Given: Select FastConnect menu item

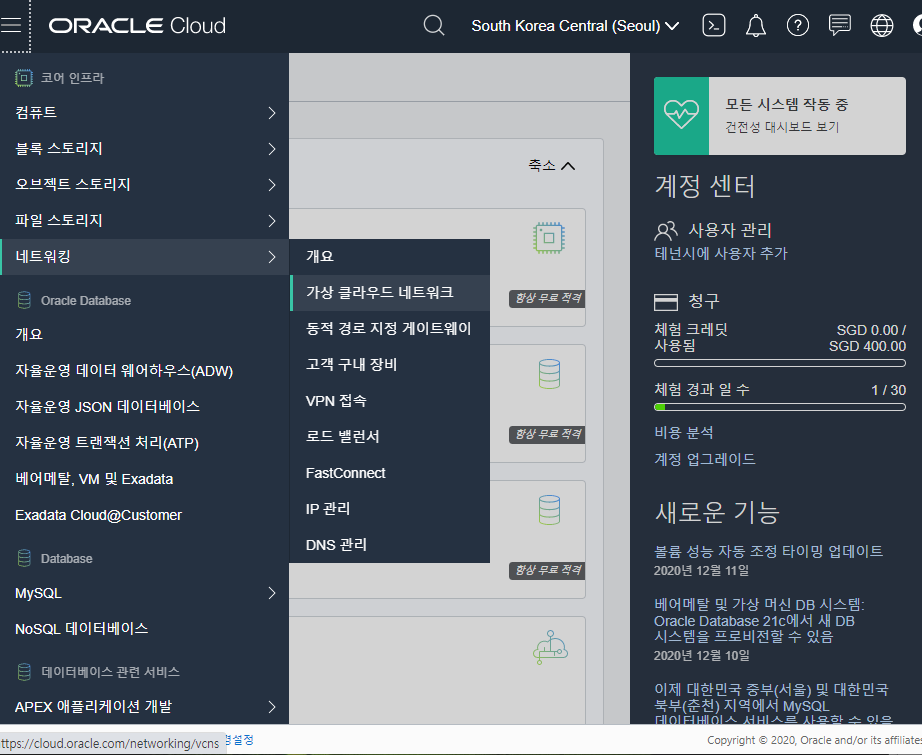Looking at the screenshot, I should (390, 473).
